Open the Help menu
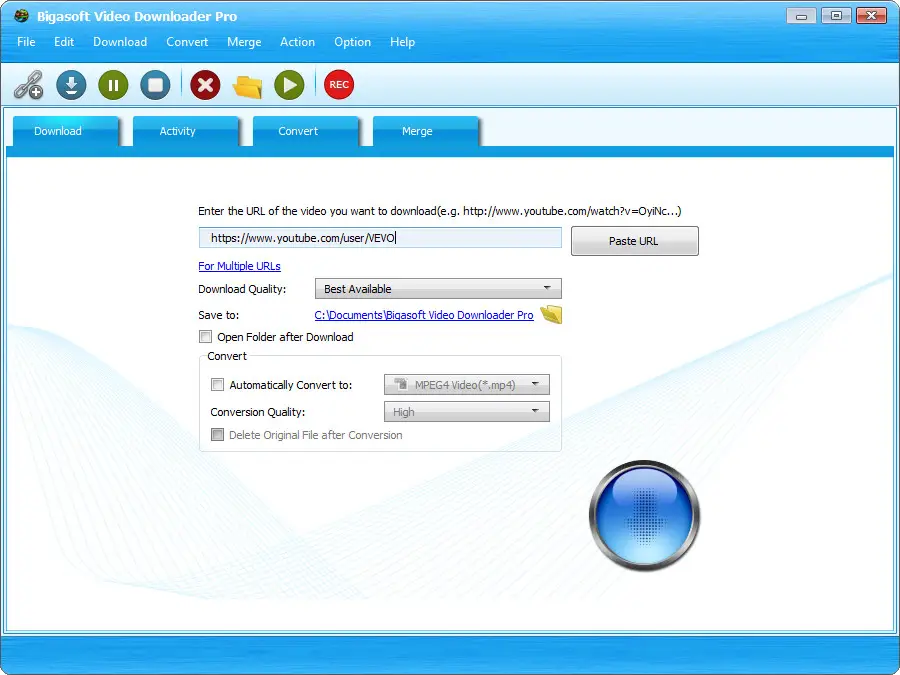 [x=402, y=42]
